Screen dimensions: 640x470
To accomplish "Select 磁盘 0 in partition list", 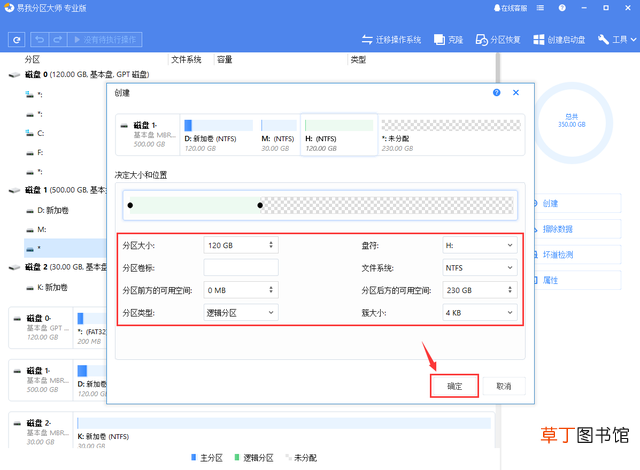I will coord(87,75).
